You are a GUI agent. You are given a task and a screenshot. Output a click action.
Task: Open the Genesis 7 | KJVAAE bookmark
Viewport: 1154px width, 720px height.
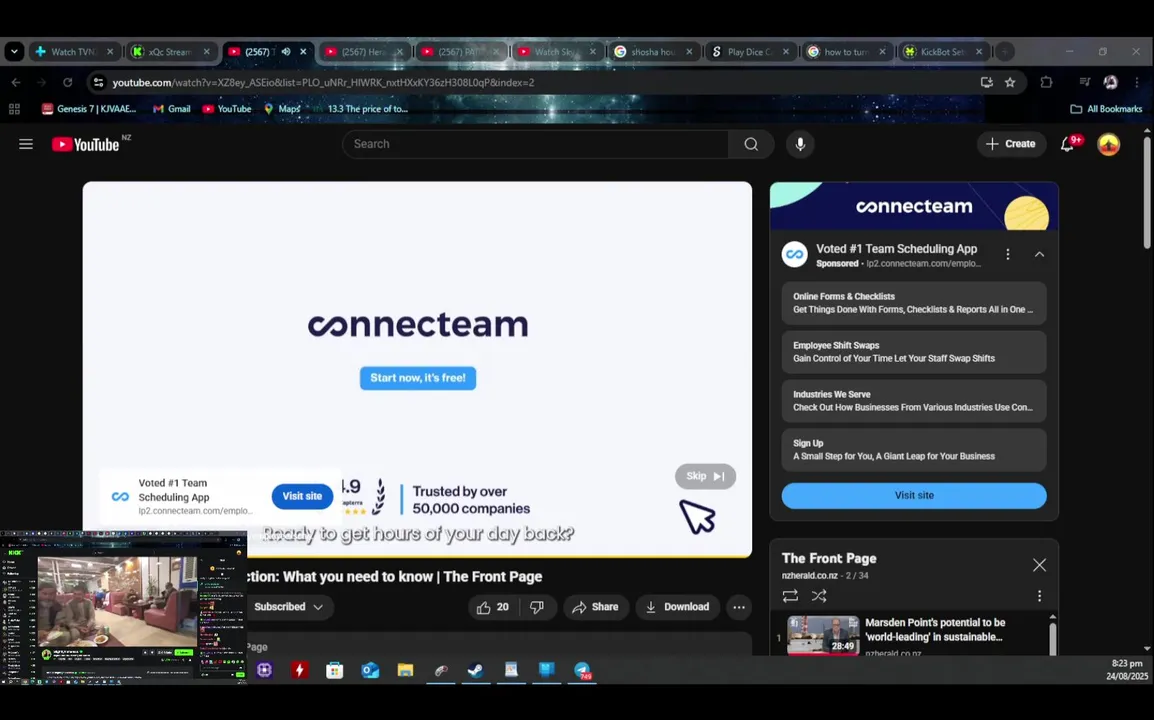[x=89, y=109]
